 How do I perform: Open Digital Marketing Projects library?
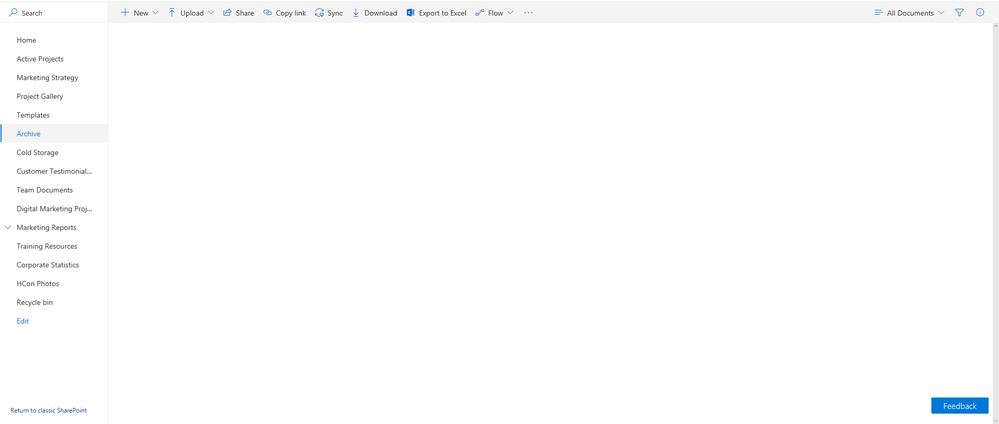click(x=55, y=208)
